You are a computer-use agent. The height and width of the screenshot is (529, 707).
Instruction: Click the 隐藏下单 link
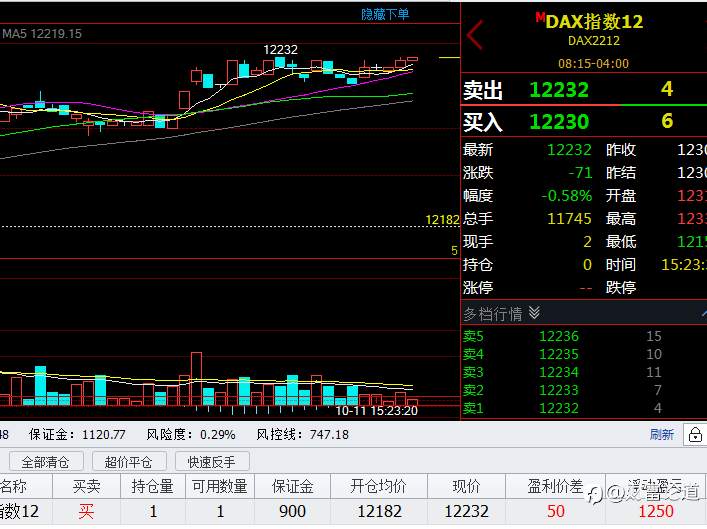point(385,14)
